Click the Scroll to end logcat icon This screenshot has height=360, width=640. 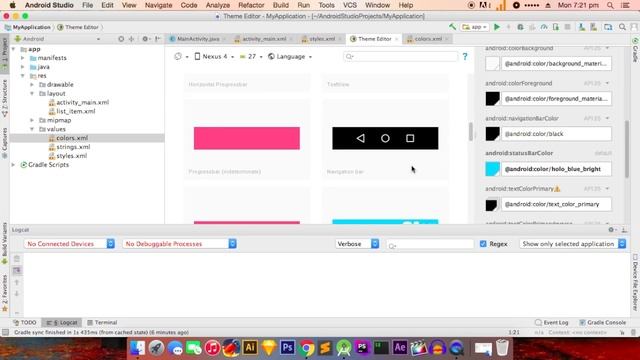click(x=17, y=270)
